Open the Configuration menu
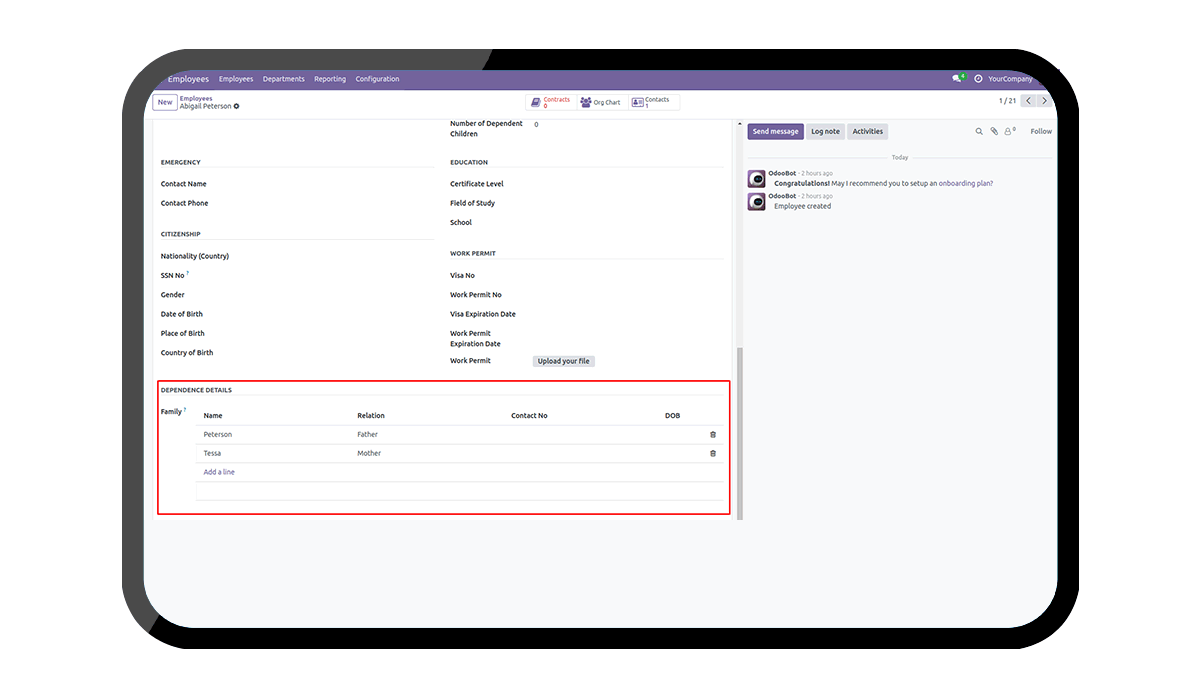The width and height of the screenshot is (1200, 697). pos(377,79)
